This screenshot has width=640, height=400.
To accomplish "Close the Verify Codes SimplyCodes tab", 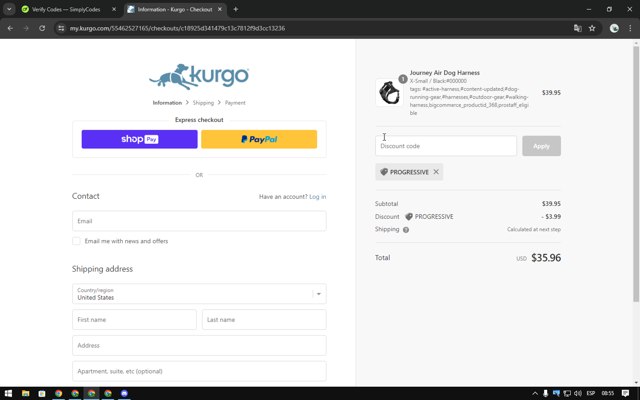I will [114, 9].
